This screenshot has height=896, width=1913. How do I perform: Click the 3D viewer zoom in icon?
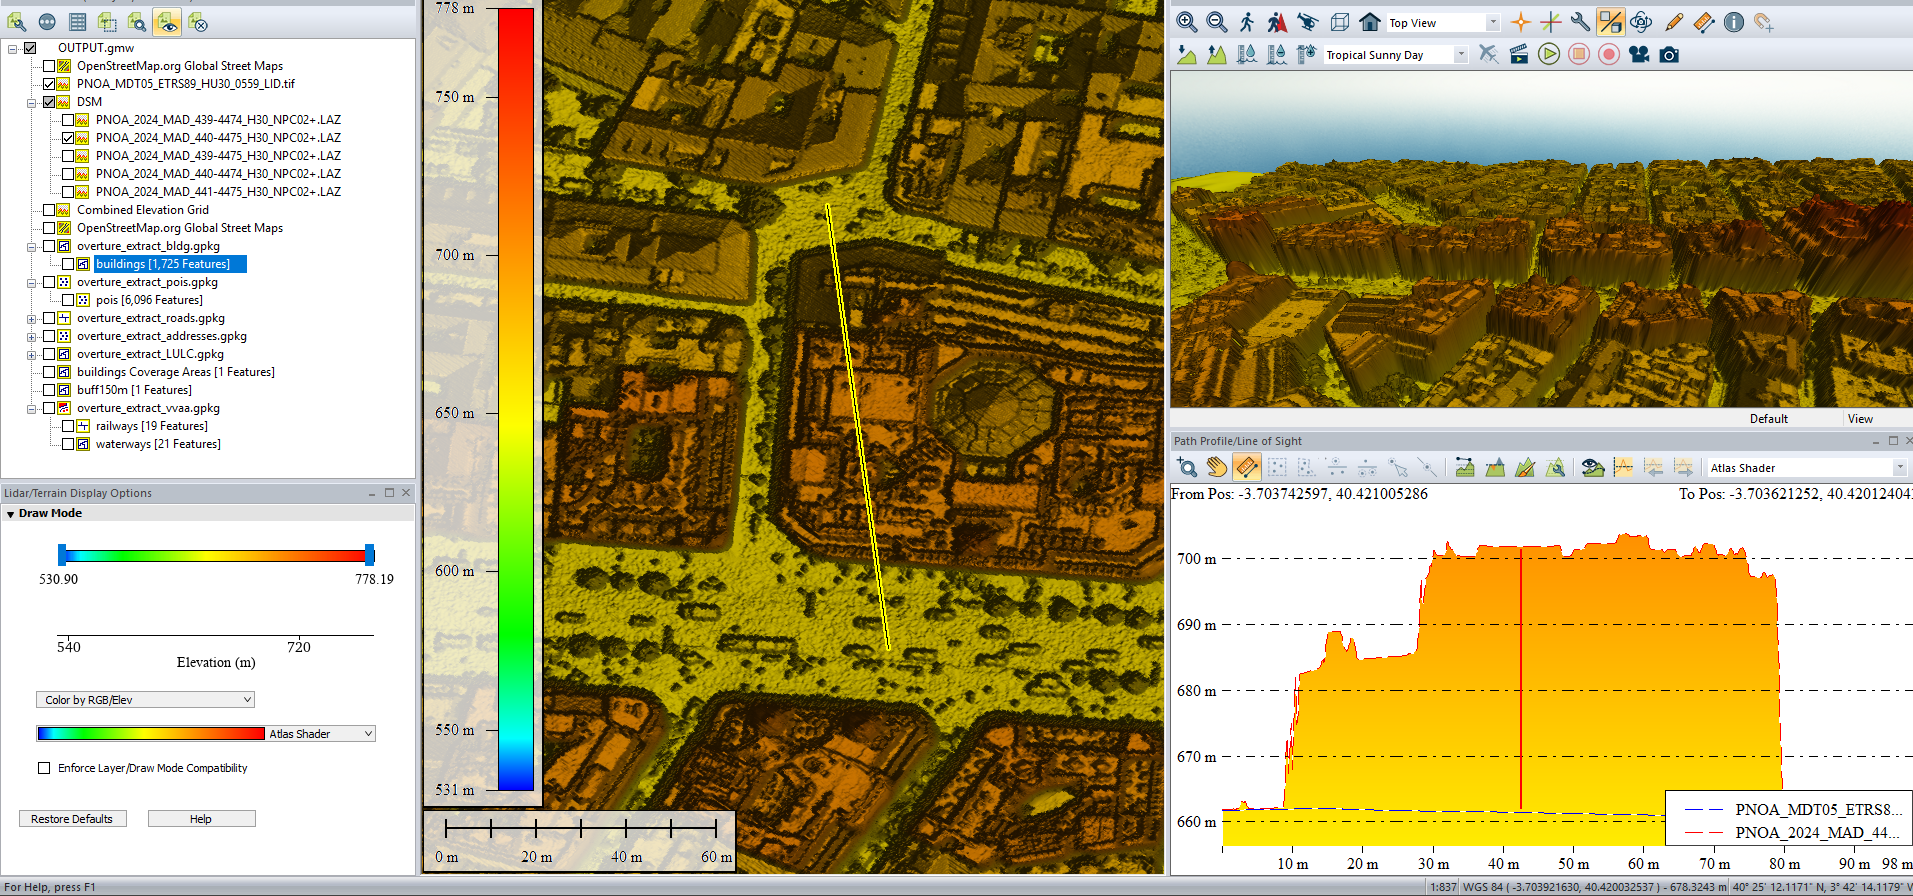[1186, 22]
